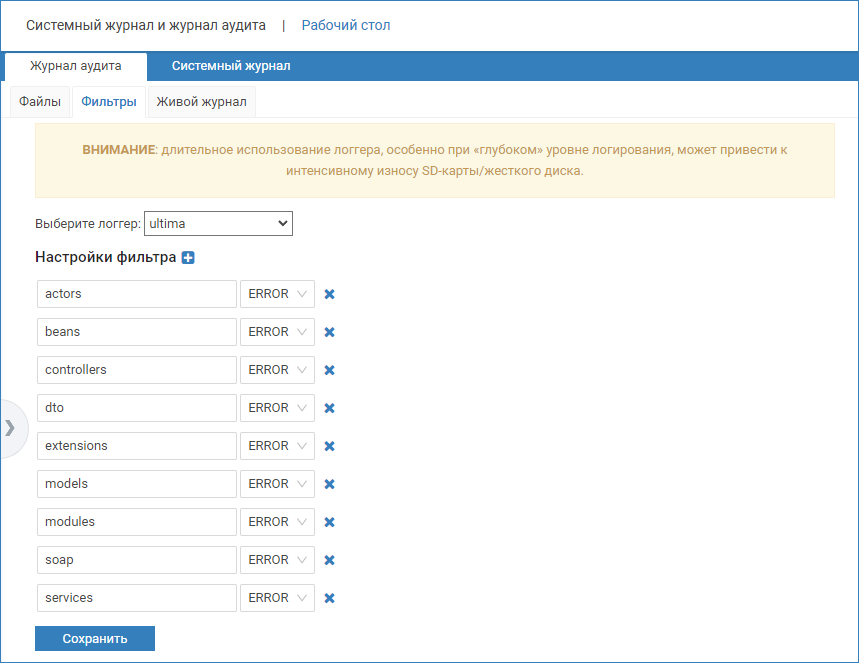The height and width of the screenshot is (663, 859).
Task: Open log level dropdown for actors
Action: click(x=277, y=294)
